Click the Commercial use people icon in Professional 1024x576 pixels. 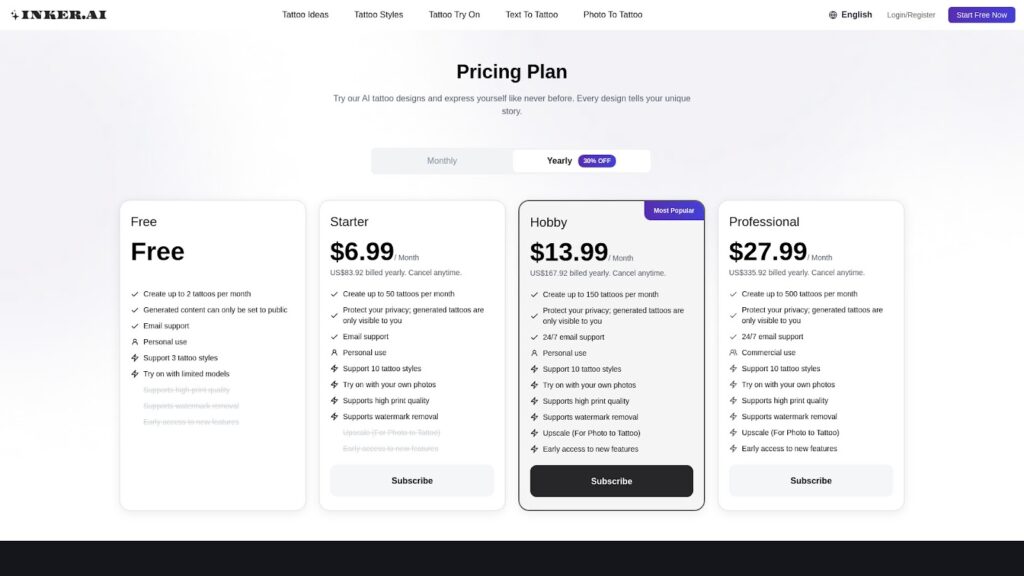[x=733, y=353]
